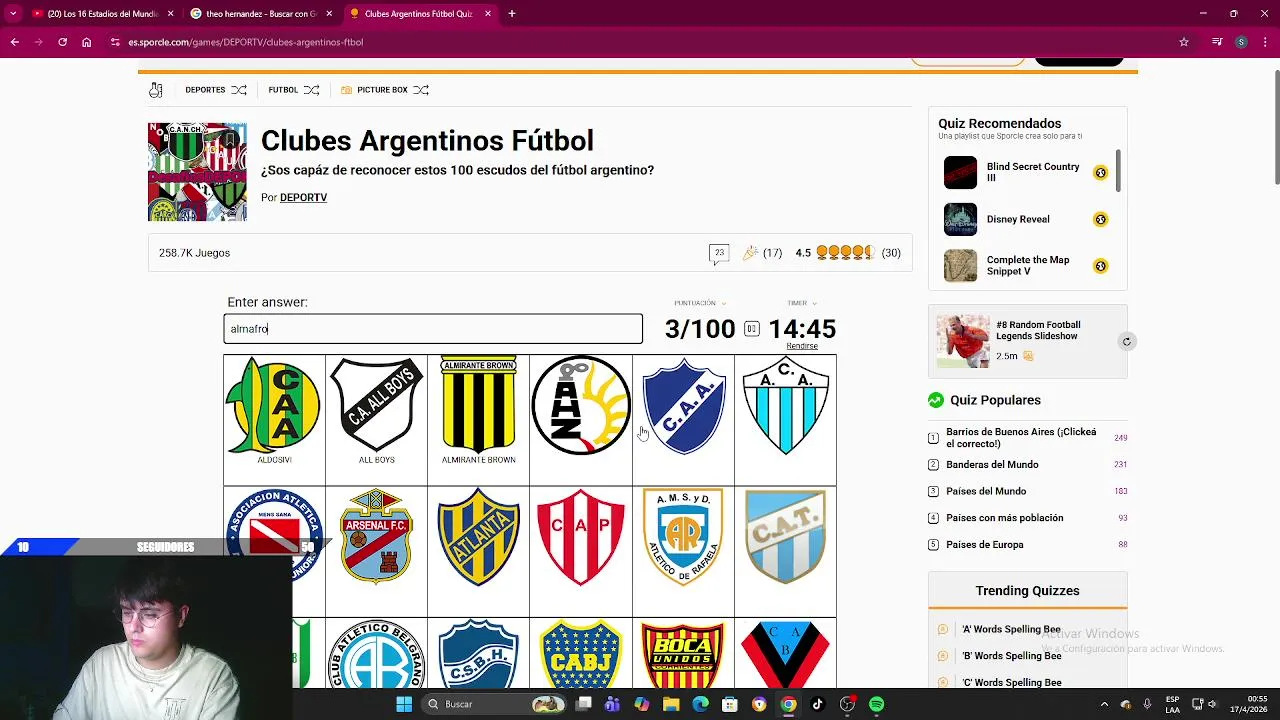Image resolution: width=1280 pixels, height=720 pixels.
Task: Open the 23 comments bubble
Action: pyautogui.click(x=719, y=253)
